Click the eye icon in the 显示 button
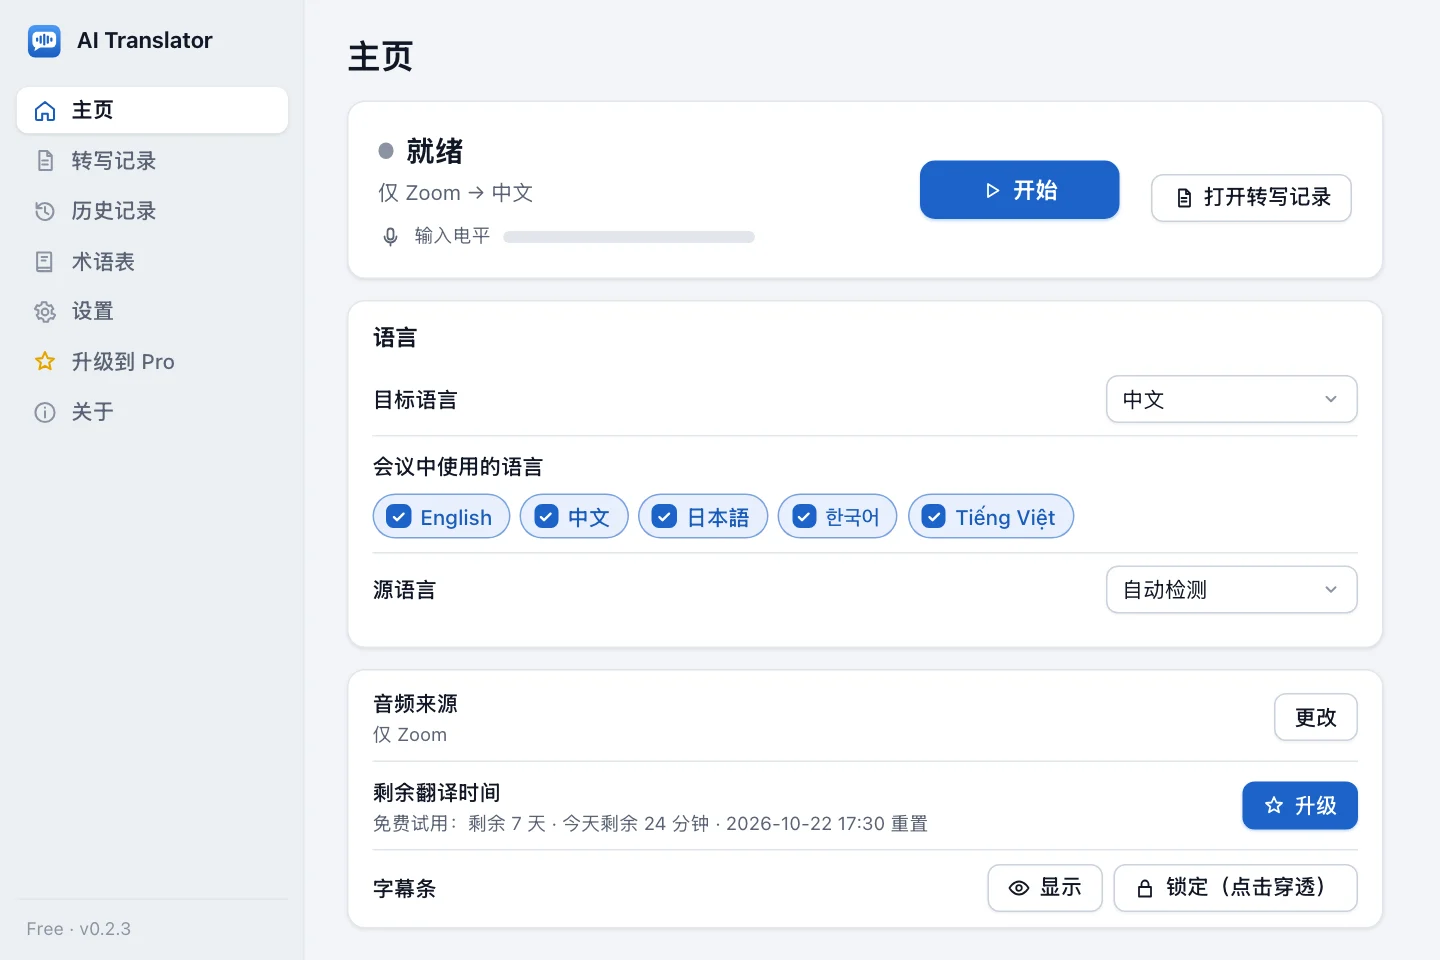Viewport: 1440px width, 960px height. point(1019,888)
